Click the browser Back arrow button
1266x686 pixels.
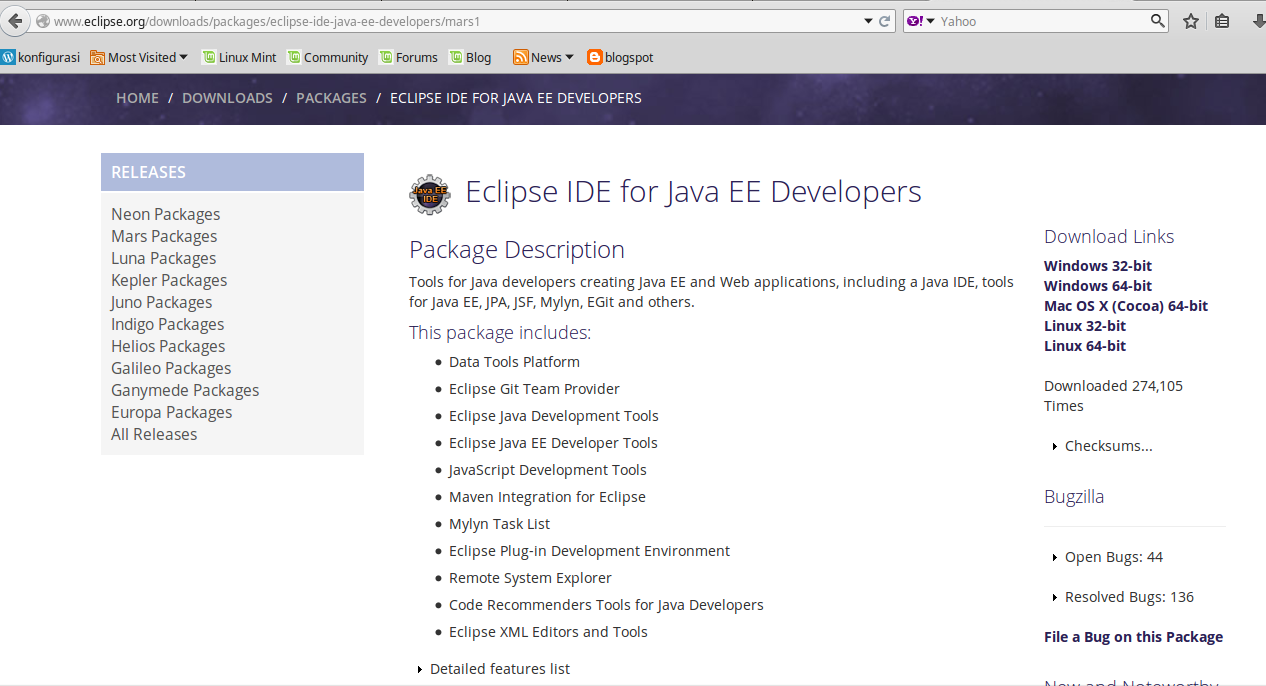pyautogui.click(x=14, y=21)
